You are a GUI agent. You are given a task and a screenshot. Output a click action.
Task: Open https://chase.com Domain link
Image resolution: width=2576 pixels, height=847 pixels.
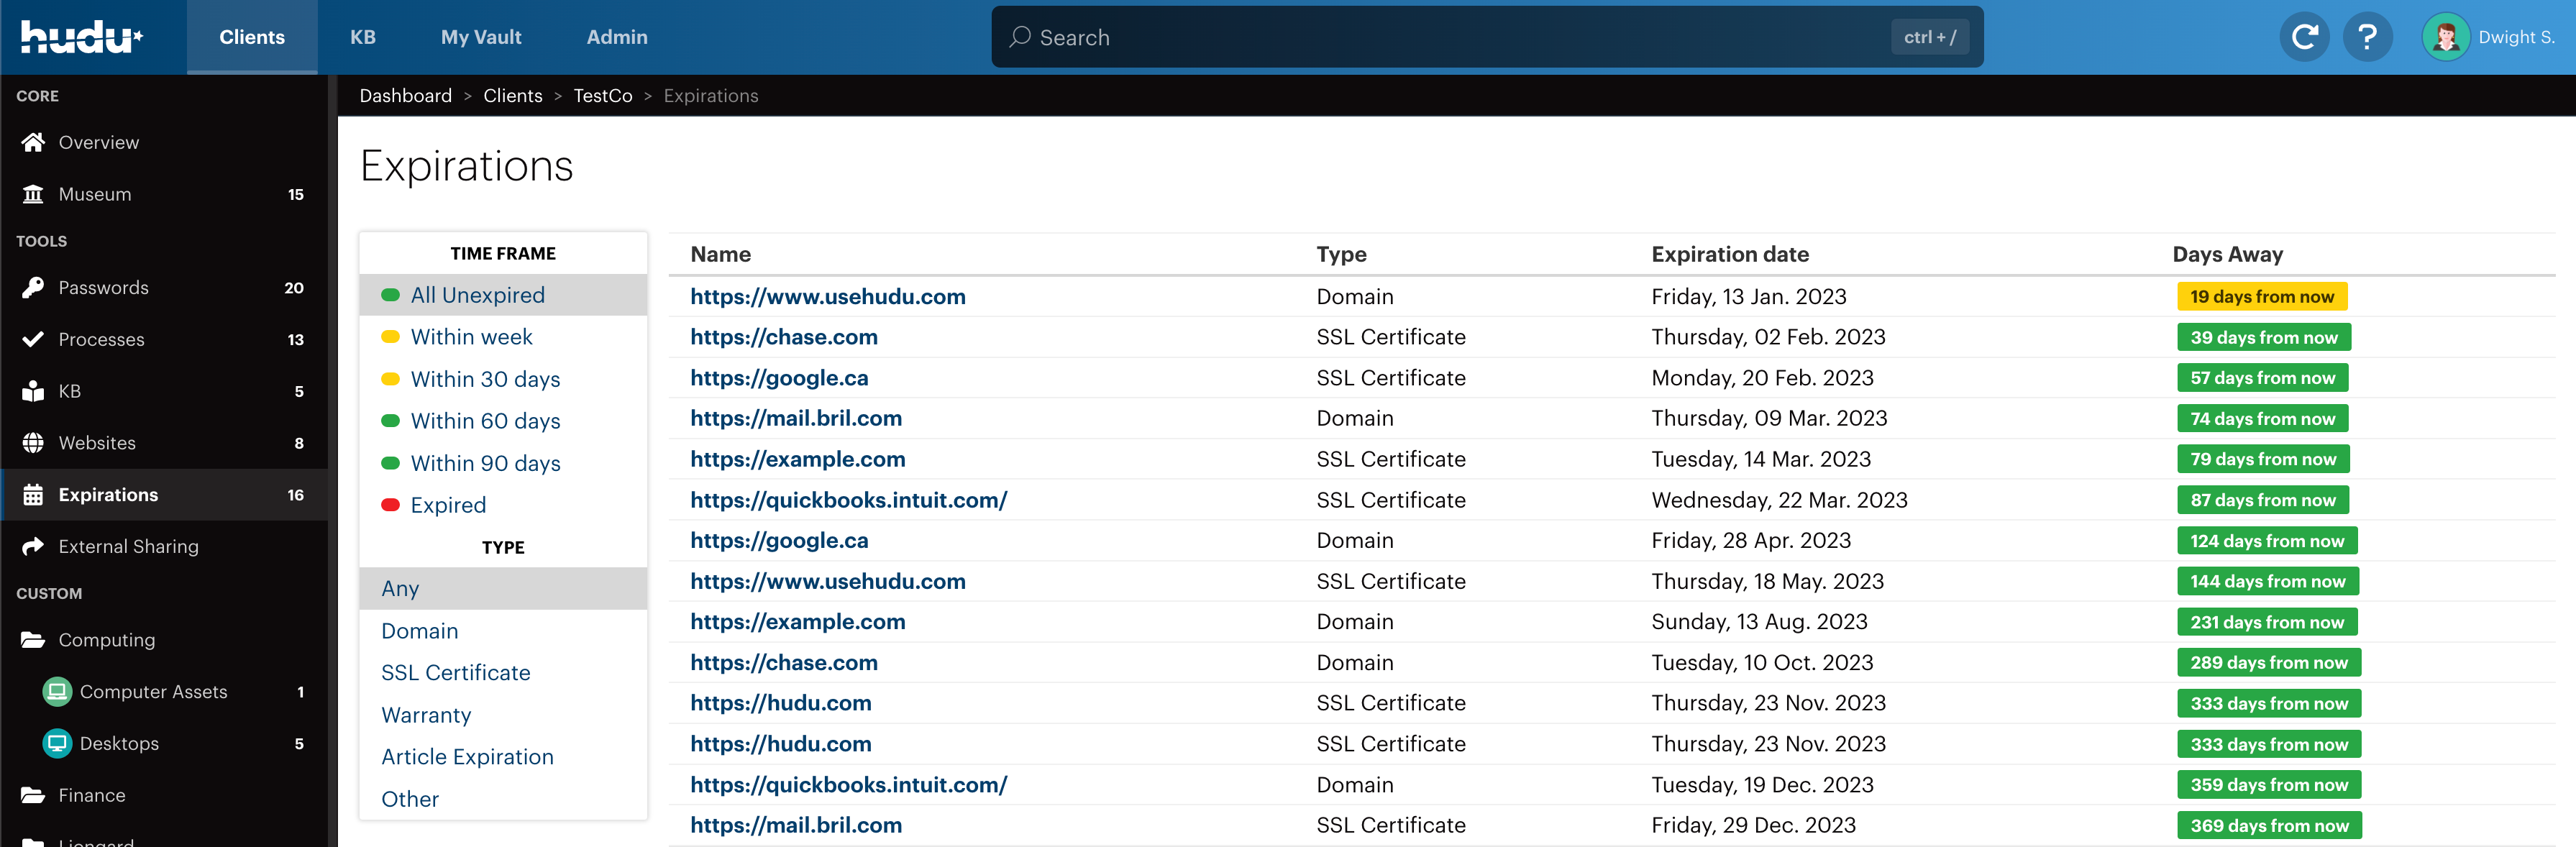pos(784,663)
